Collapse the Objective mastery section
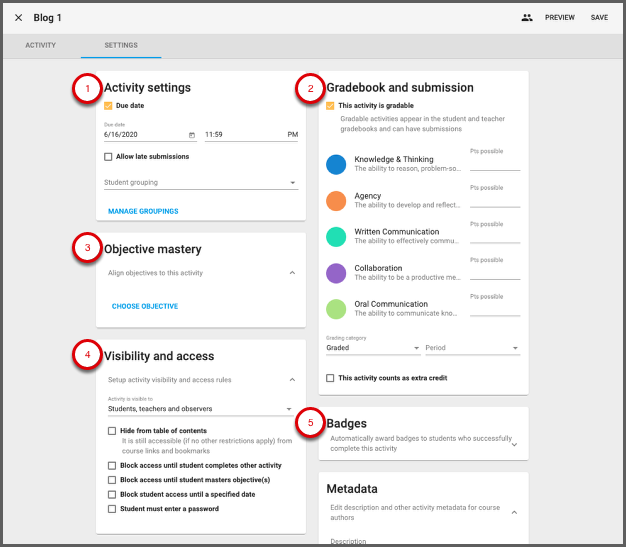This screenshot has width=626, height=547. point(292,273)
